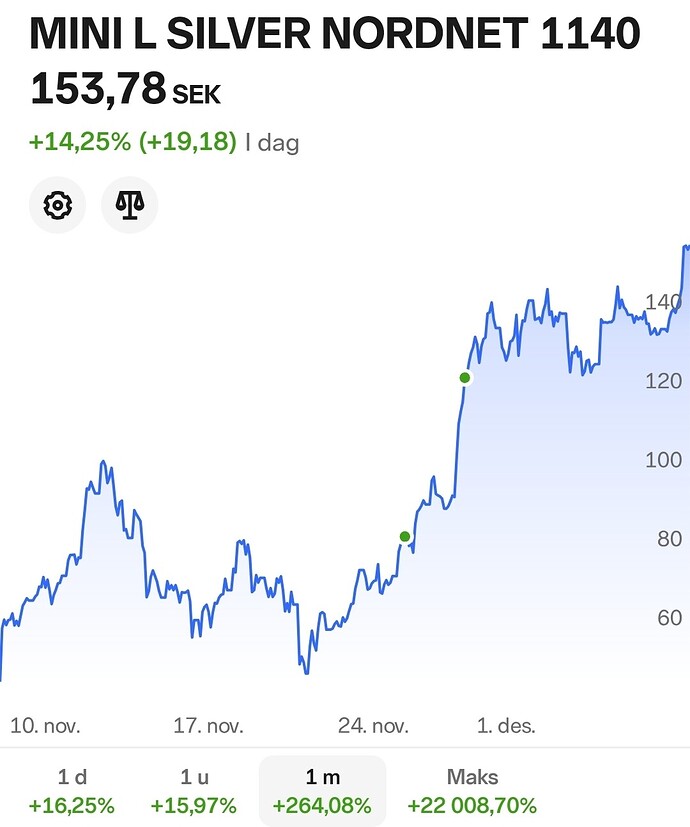The width and height of the screenshot is (690, 827).
Task: Click the green trade marker near 80
Action: (x=405, y=537)
